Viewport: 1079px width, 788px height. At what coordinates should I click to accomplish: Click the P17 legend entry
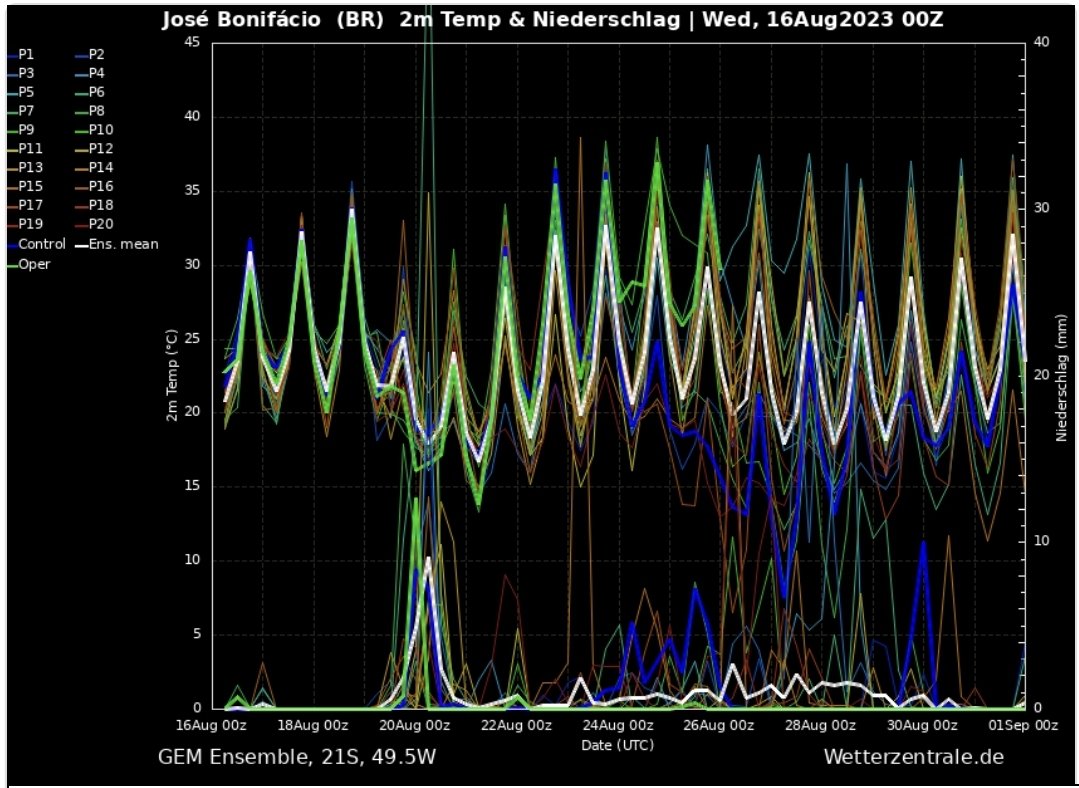coord(25,205)
